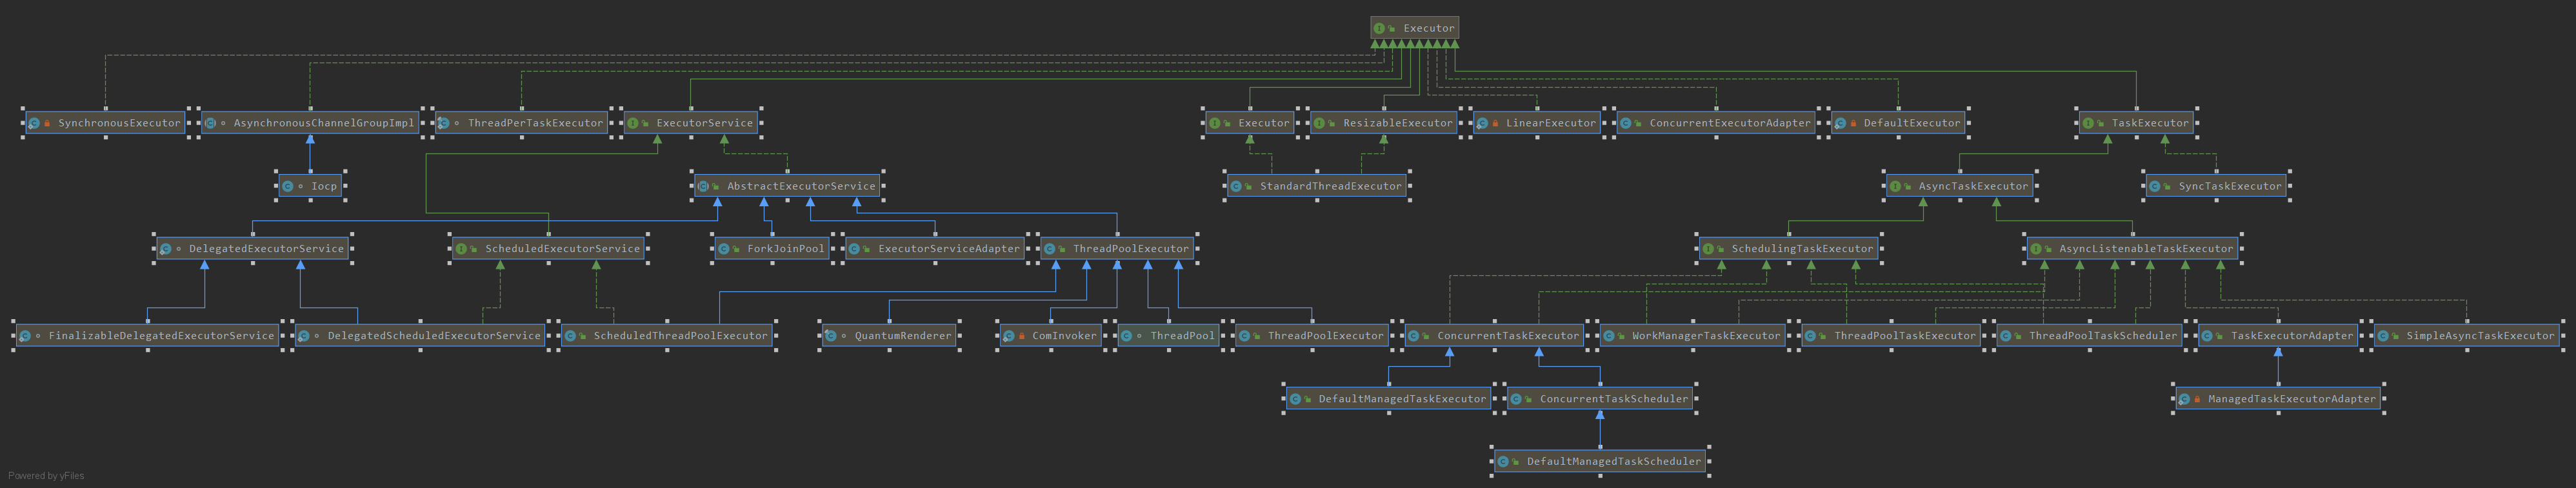Click the interface icon on the AsyncTaskExecutor node
This screenshot has width=2576, height=488.
1895,186
